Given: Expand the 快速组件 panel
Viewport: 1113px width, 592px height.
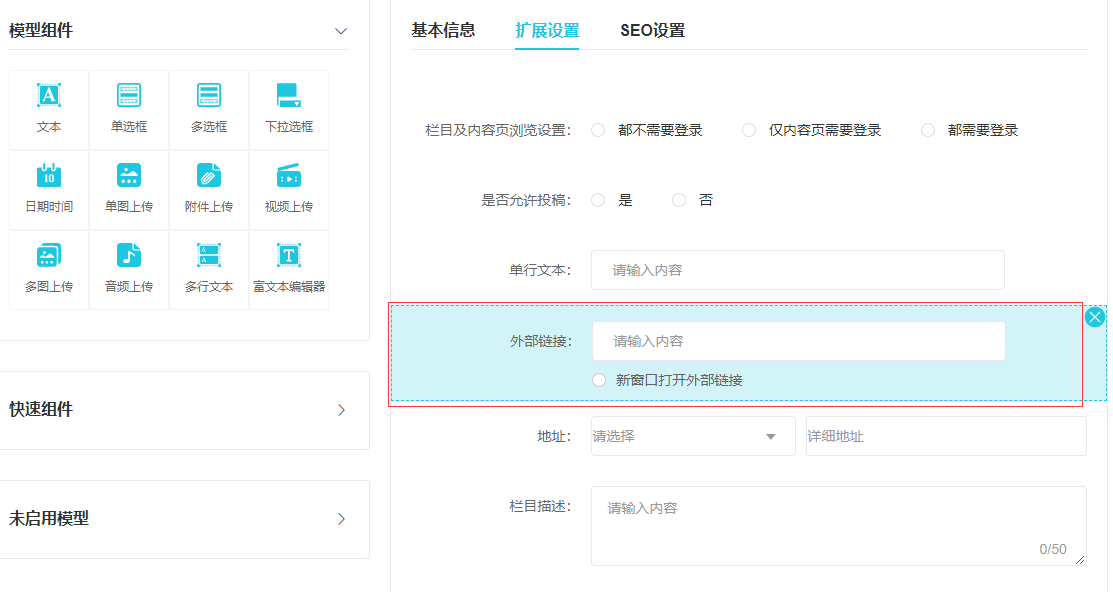Looking at the screenshot, I should 341,410.
